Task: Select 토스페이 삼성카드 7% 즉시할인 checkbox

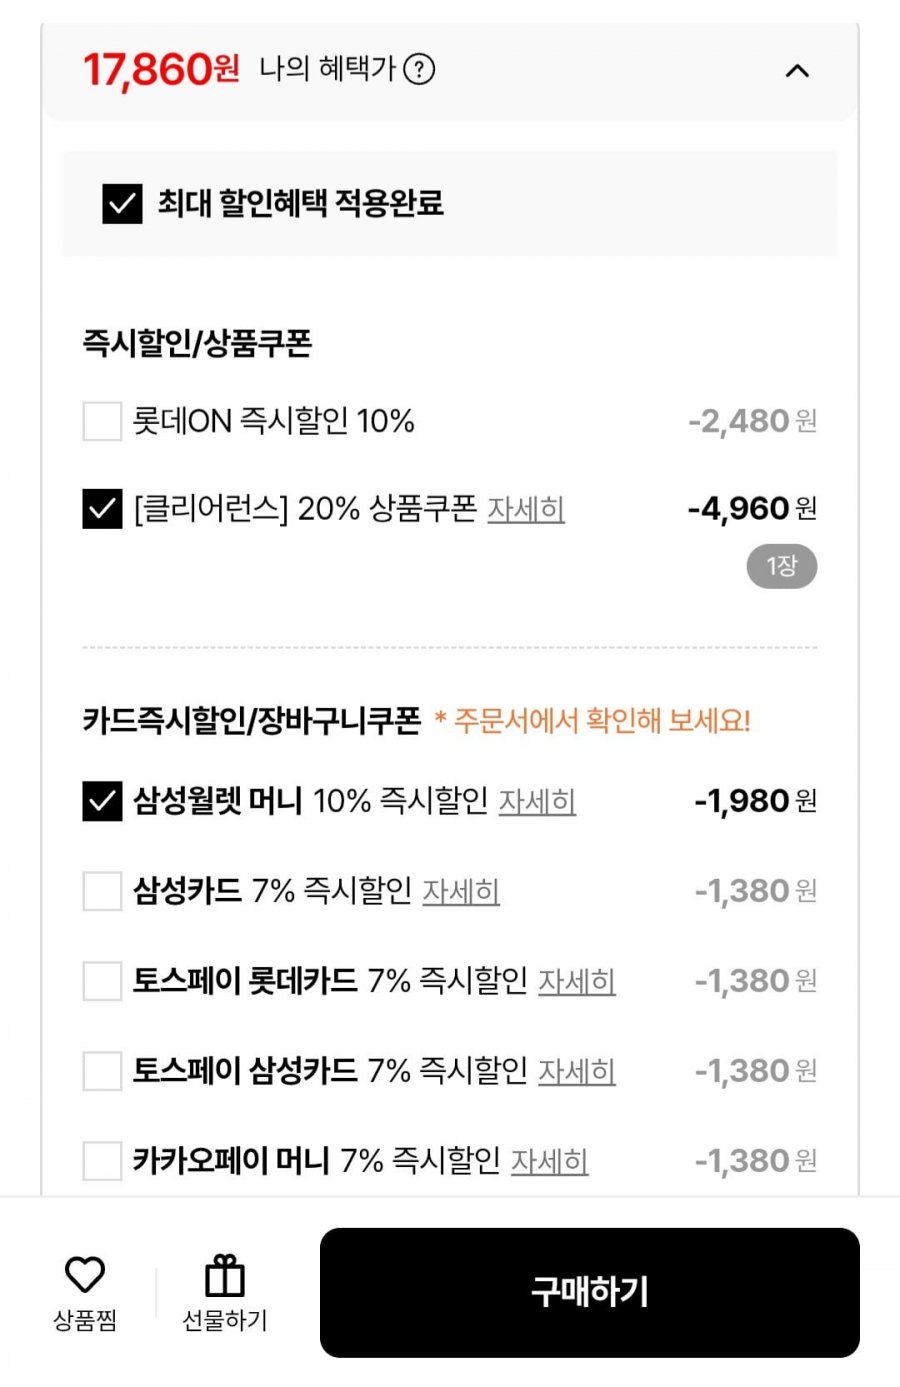Action: (x=102, y=1071)
